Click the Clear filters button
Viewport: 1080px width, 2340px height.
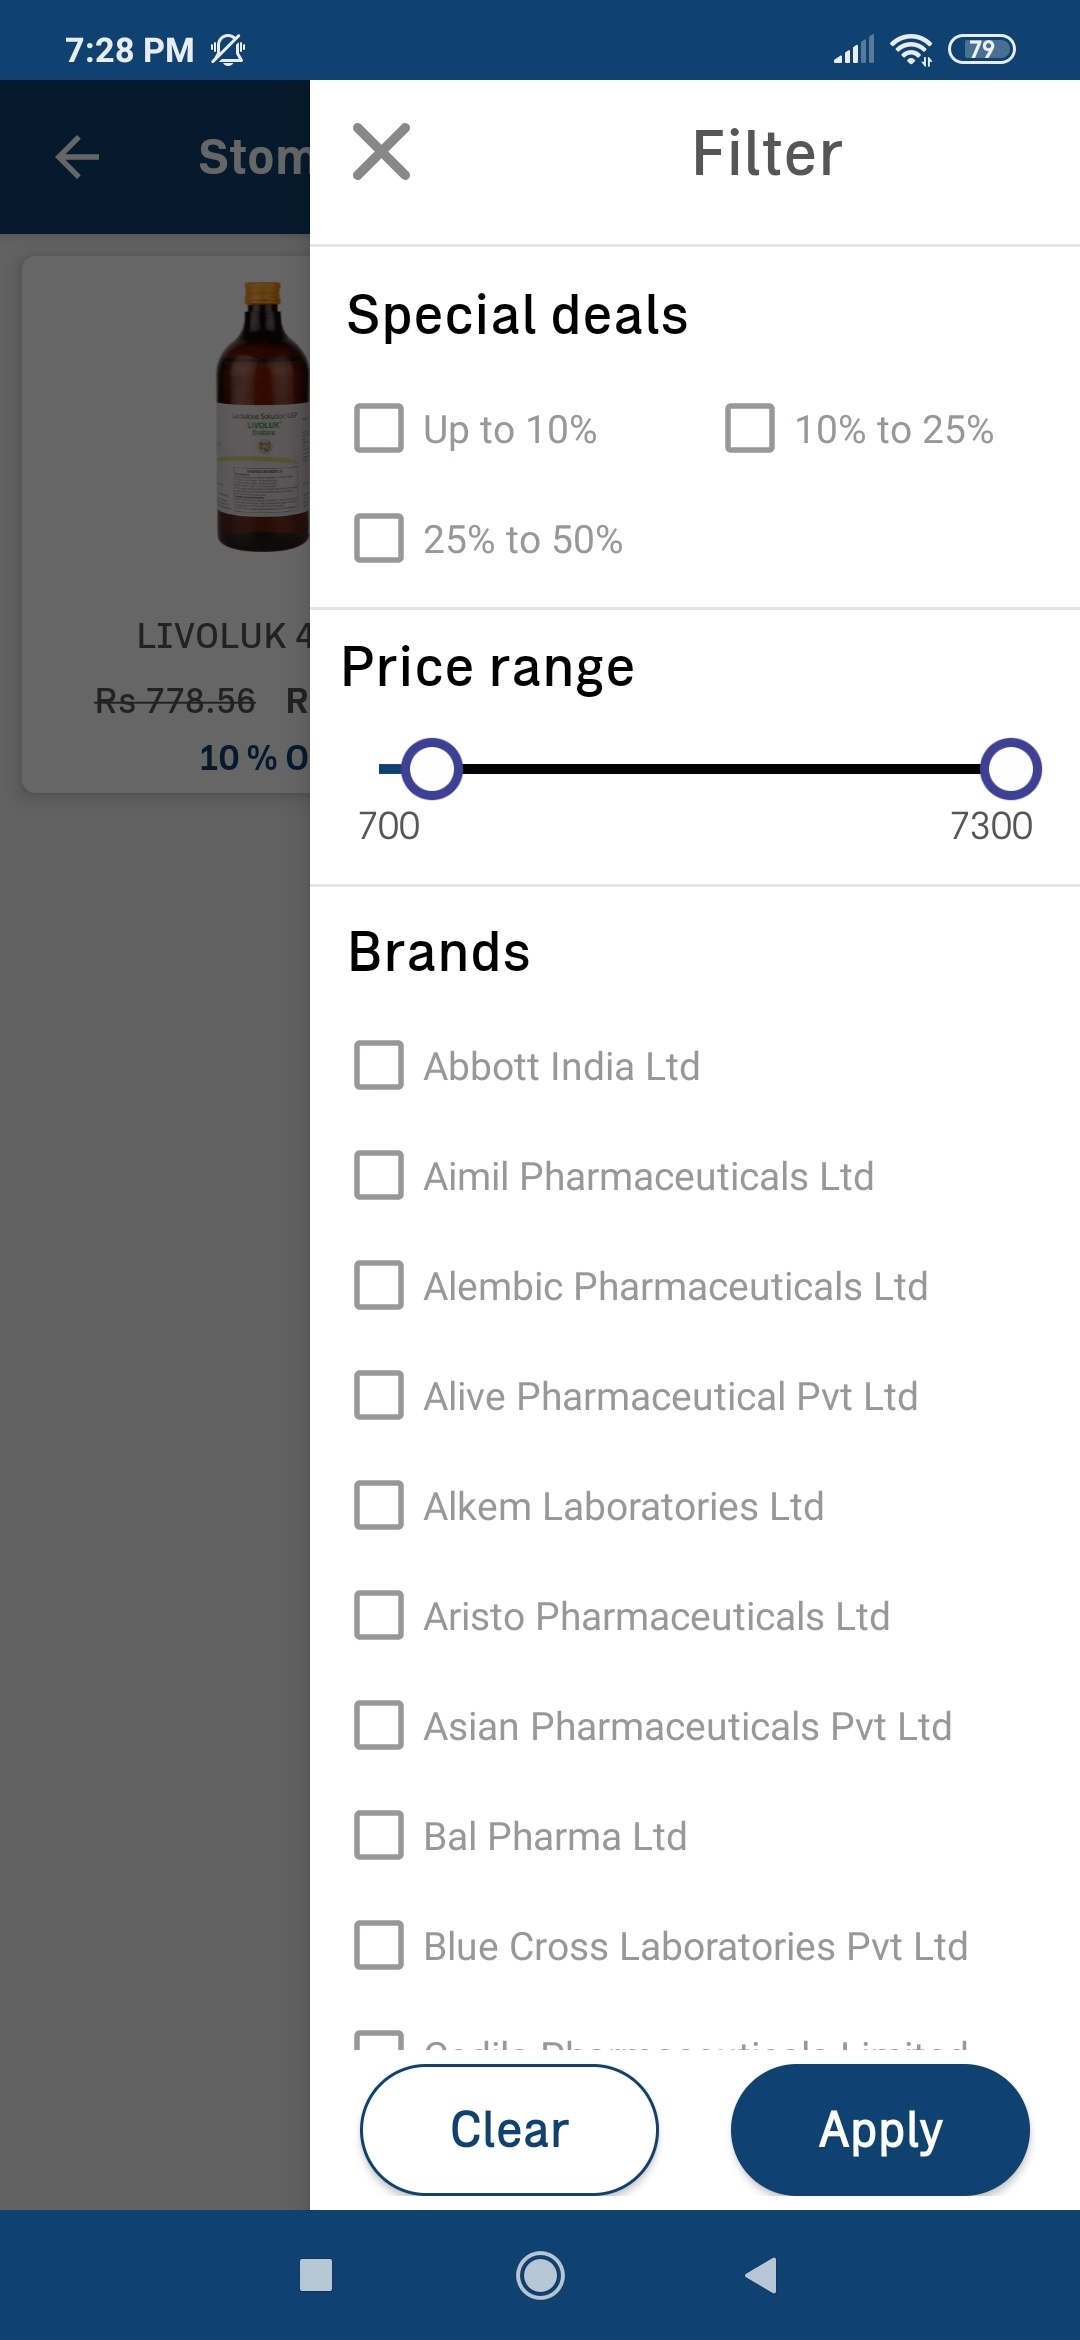point(509,2130)
